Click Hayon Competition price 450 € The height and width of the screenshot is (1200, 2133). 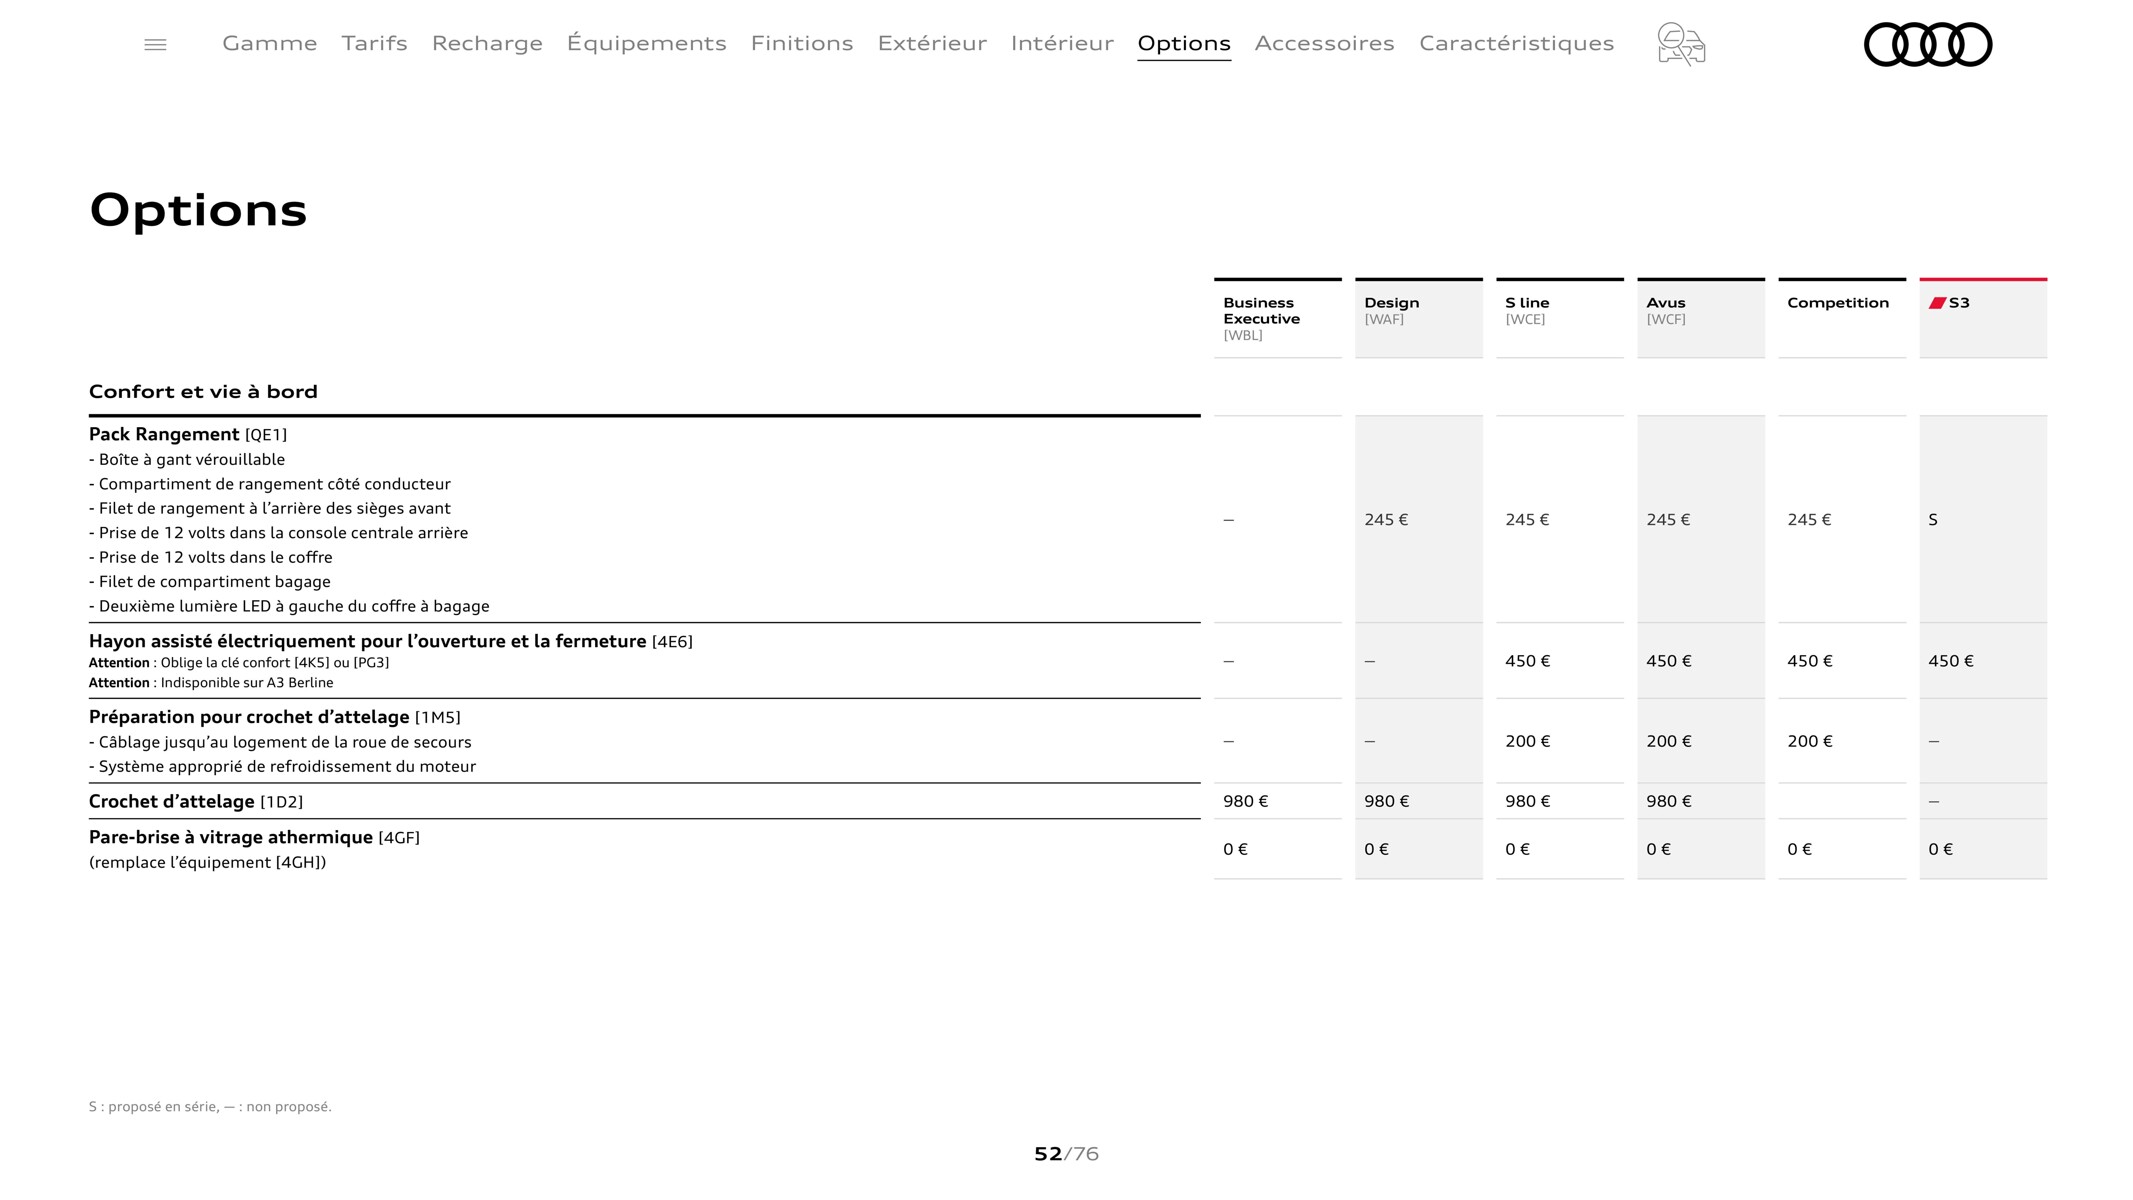[1810, 661]
